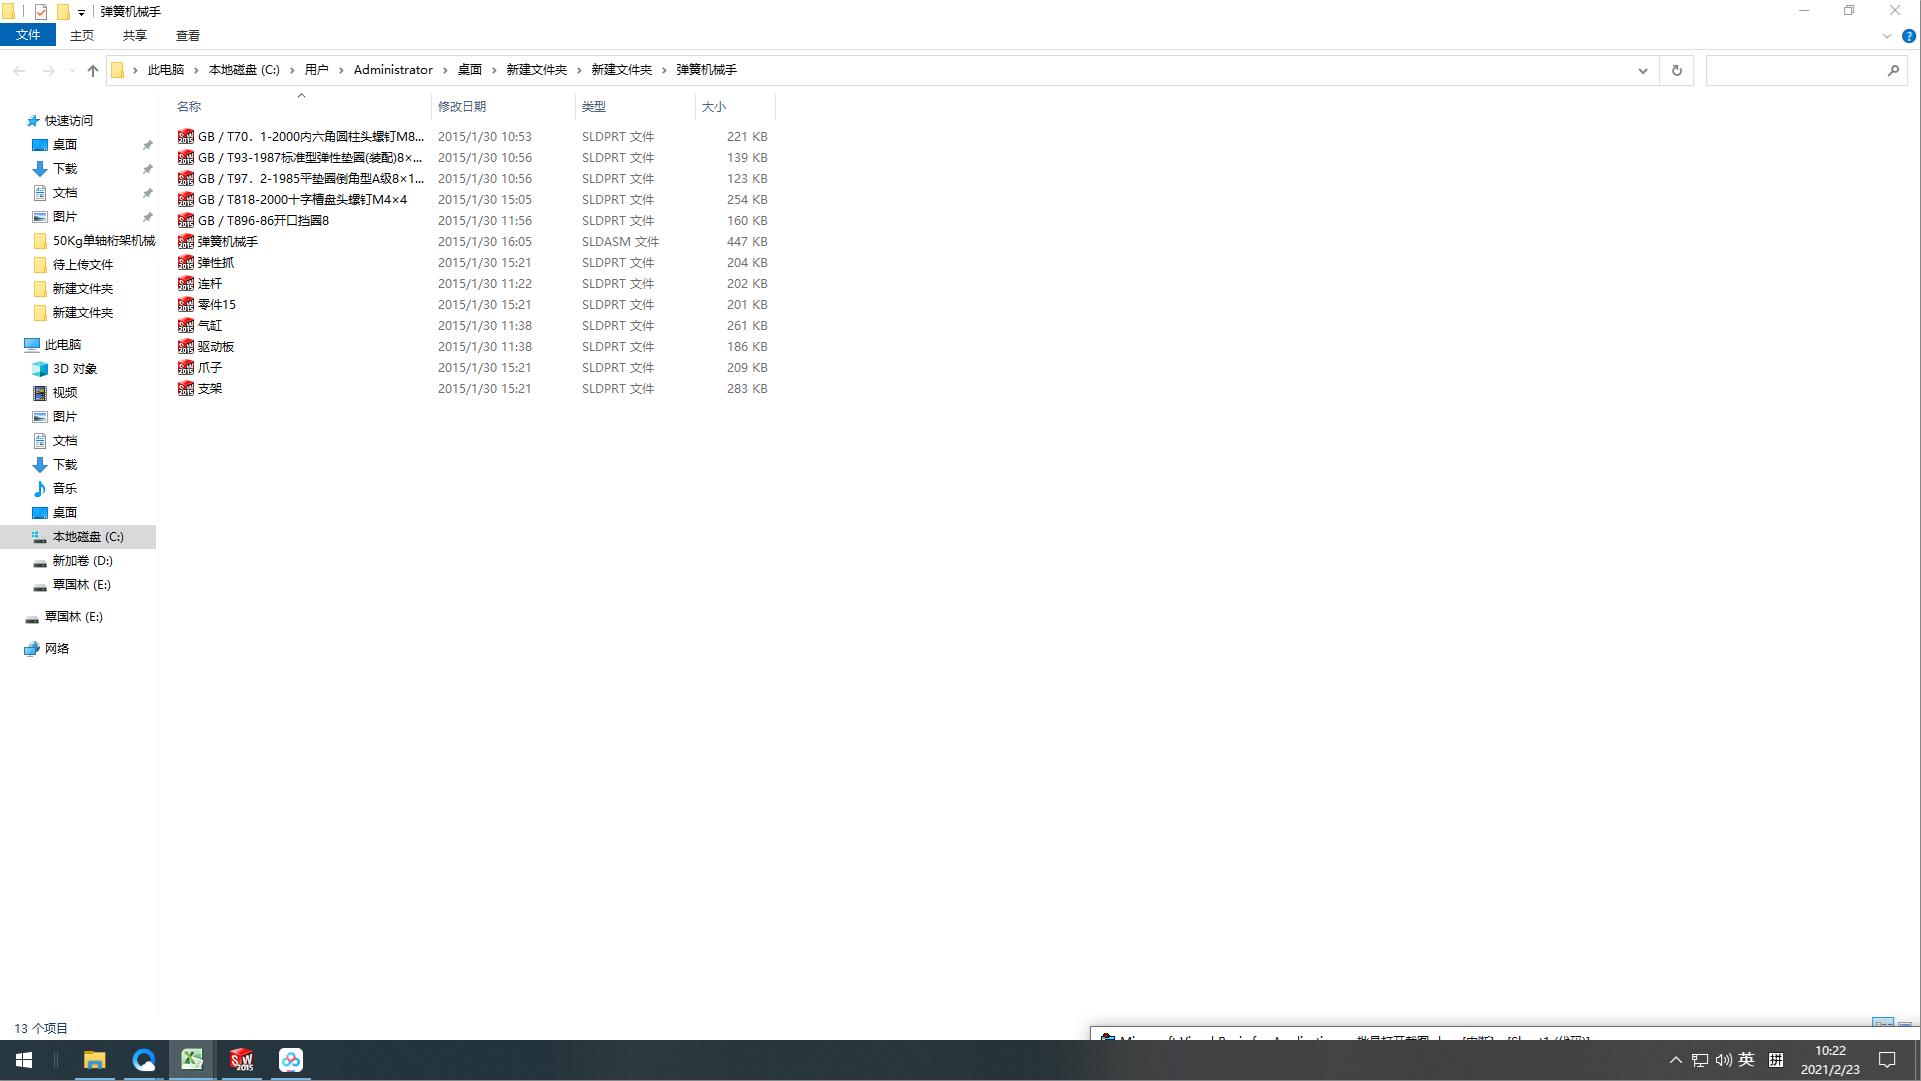Screen dimensions: 1921x1081
Task: Expand the ribbon with chevron arrow
Action: (x=1887, y=36)
